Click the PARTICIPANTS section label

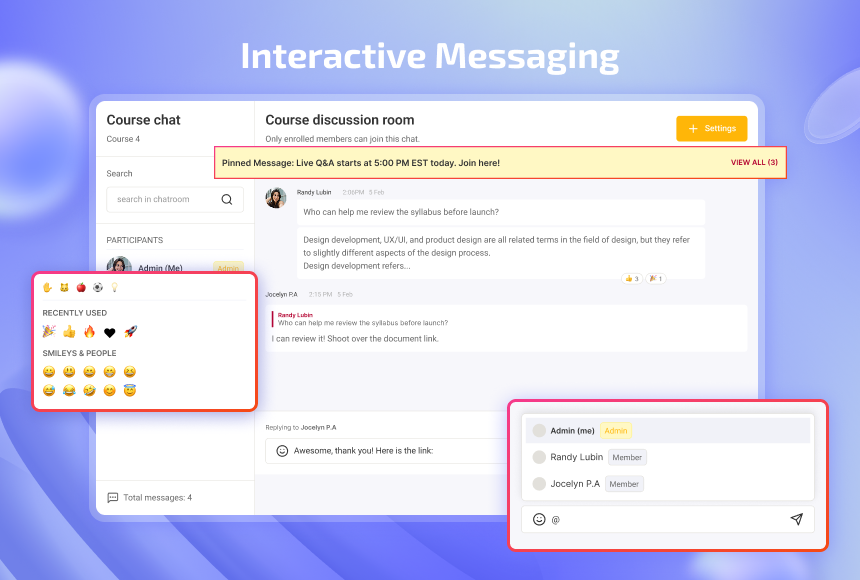134,240
